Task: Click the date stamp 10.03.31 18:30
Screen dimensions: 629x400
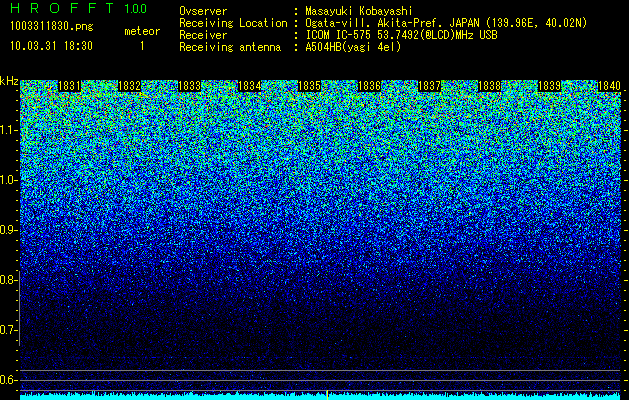Action: (51, 46)
